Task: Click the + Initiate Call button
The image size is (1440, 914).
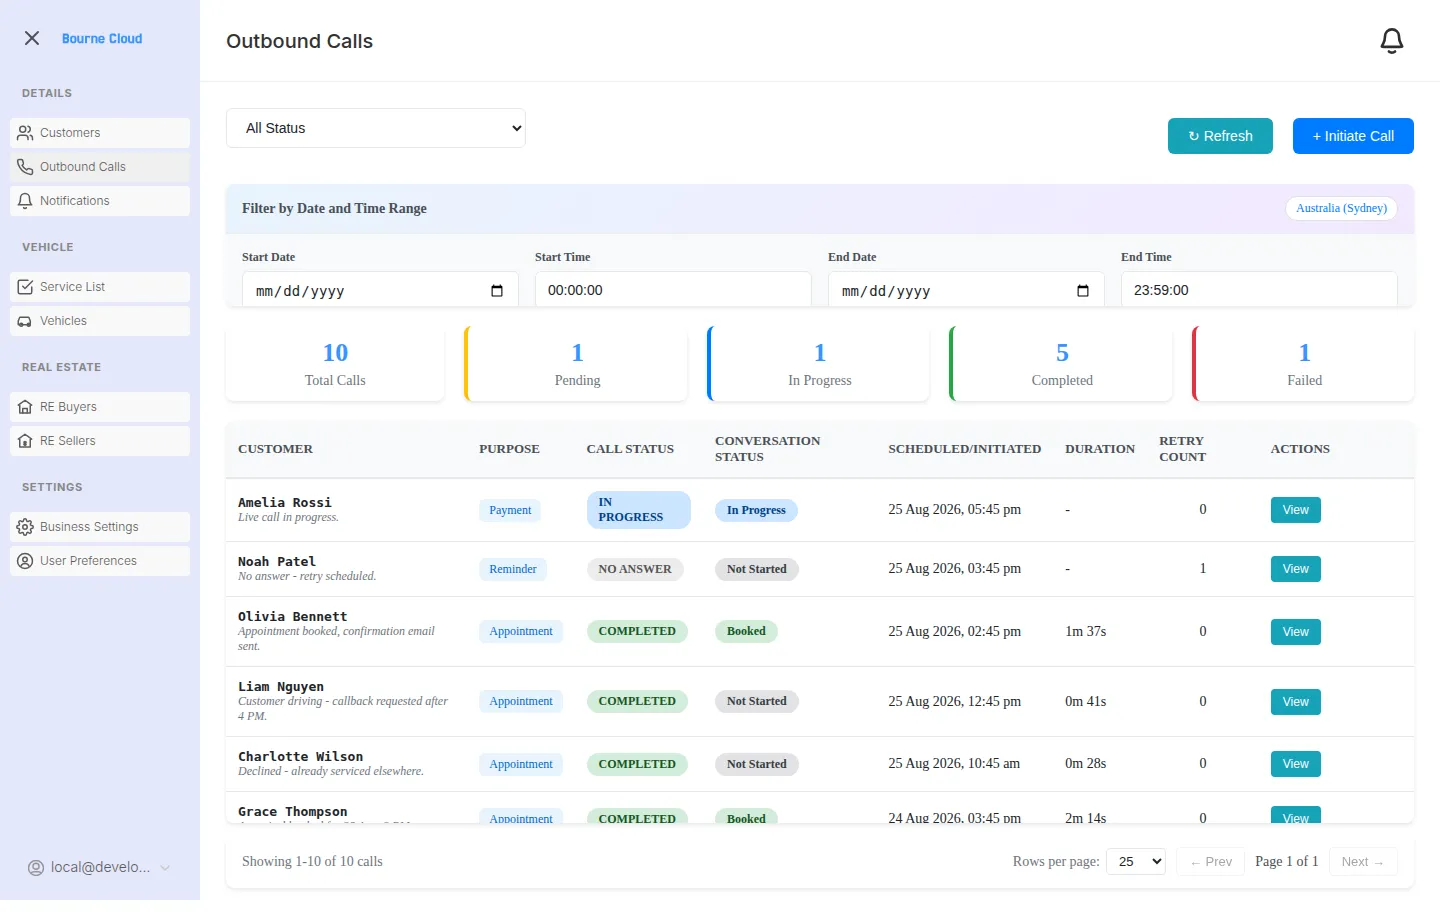Action: (x=1353, y=136)
